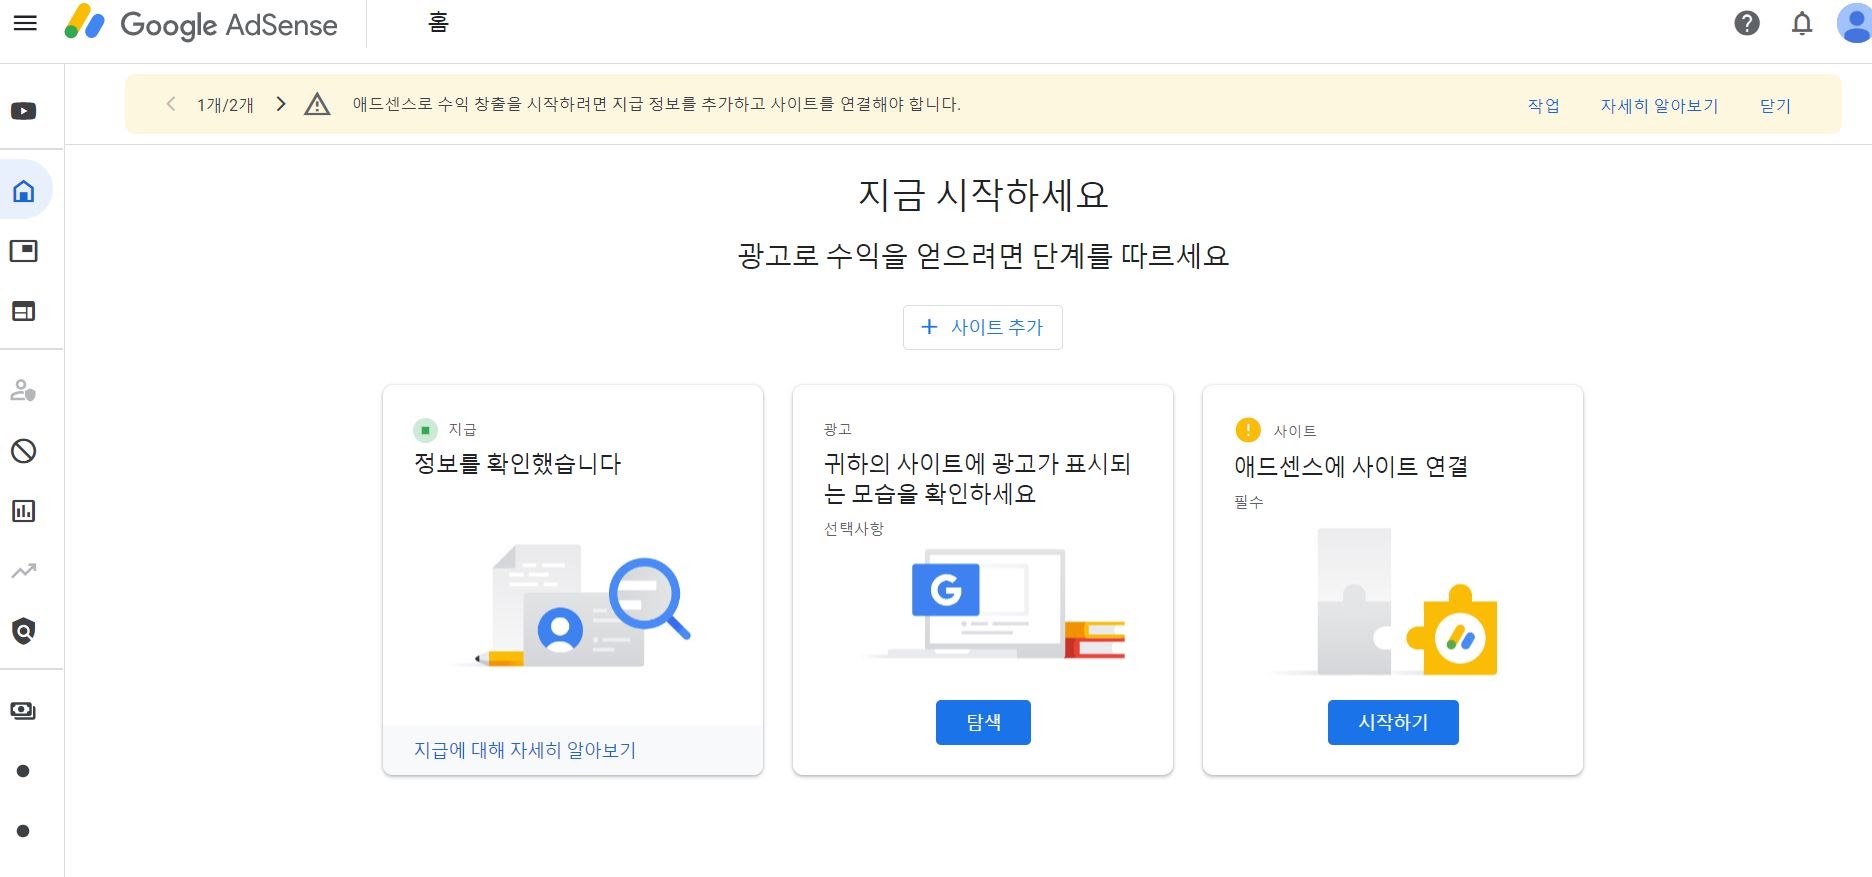Viewport: 1872px width, 877px height.
Task: Click the 시작하기 button
Action: coord(1393,722)
